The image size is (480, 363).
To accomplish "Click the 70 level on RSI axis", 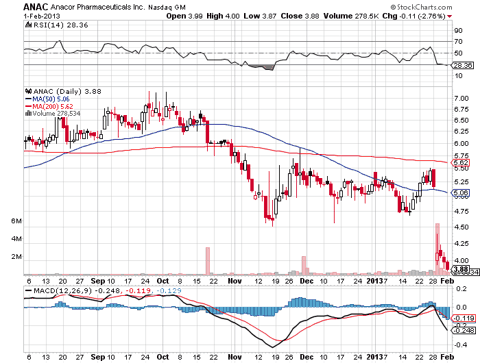I will coord(458,42).
